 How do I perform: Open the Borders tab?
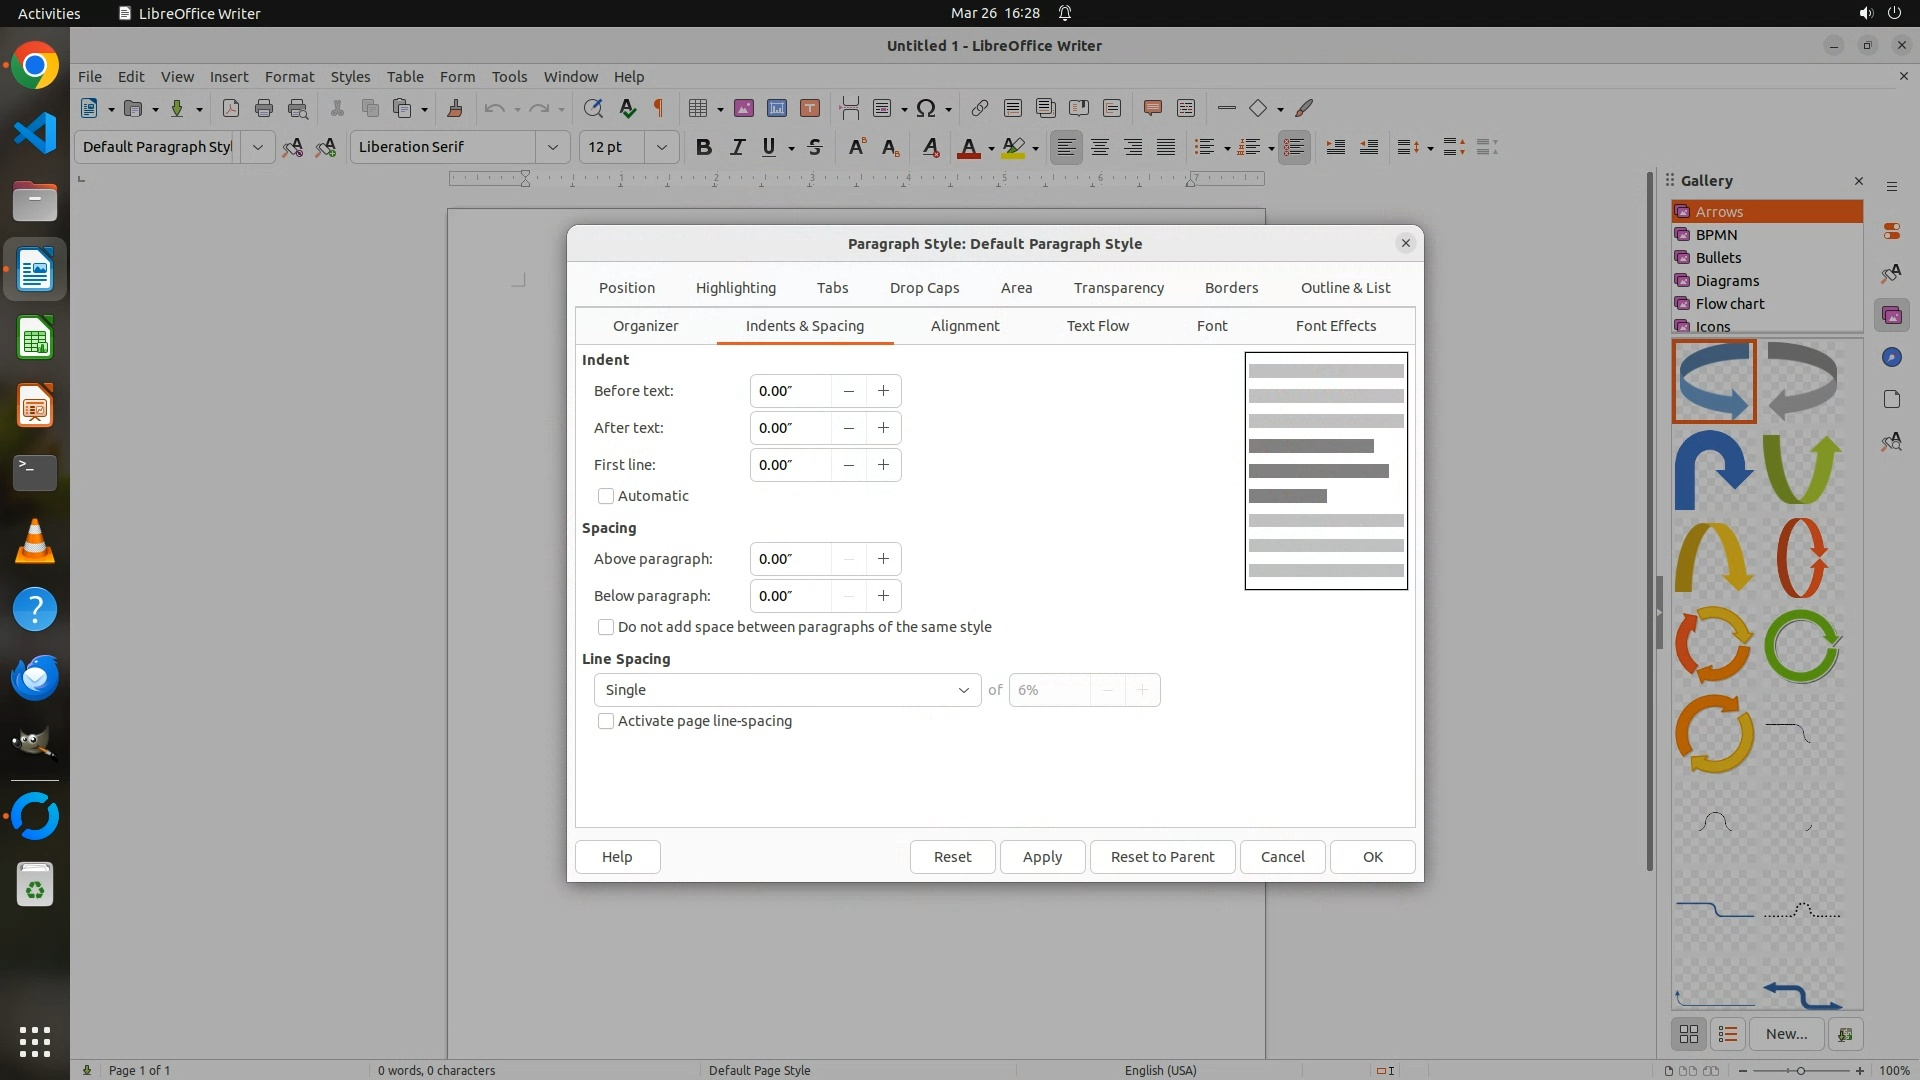pyautogui.click(x=1231, y=288)
